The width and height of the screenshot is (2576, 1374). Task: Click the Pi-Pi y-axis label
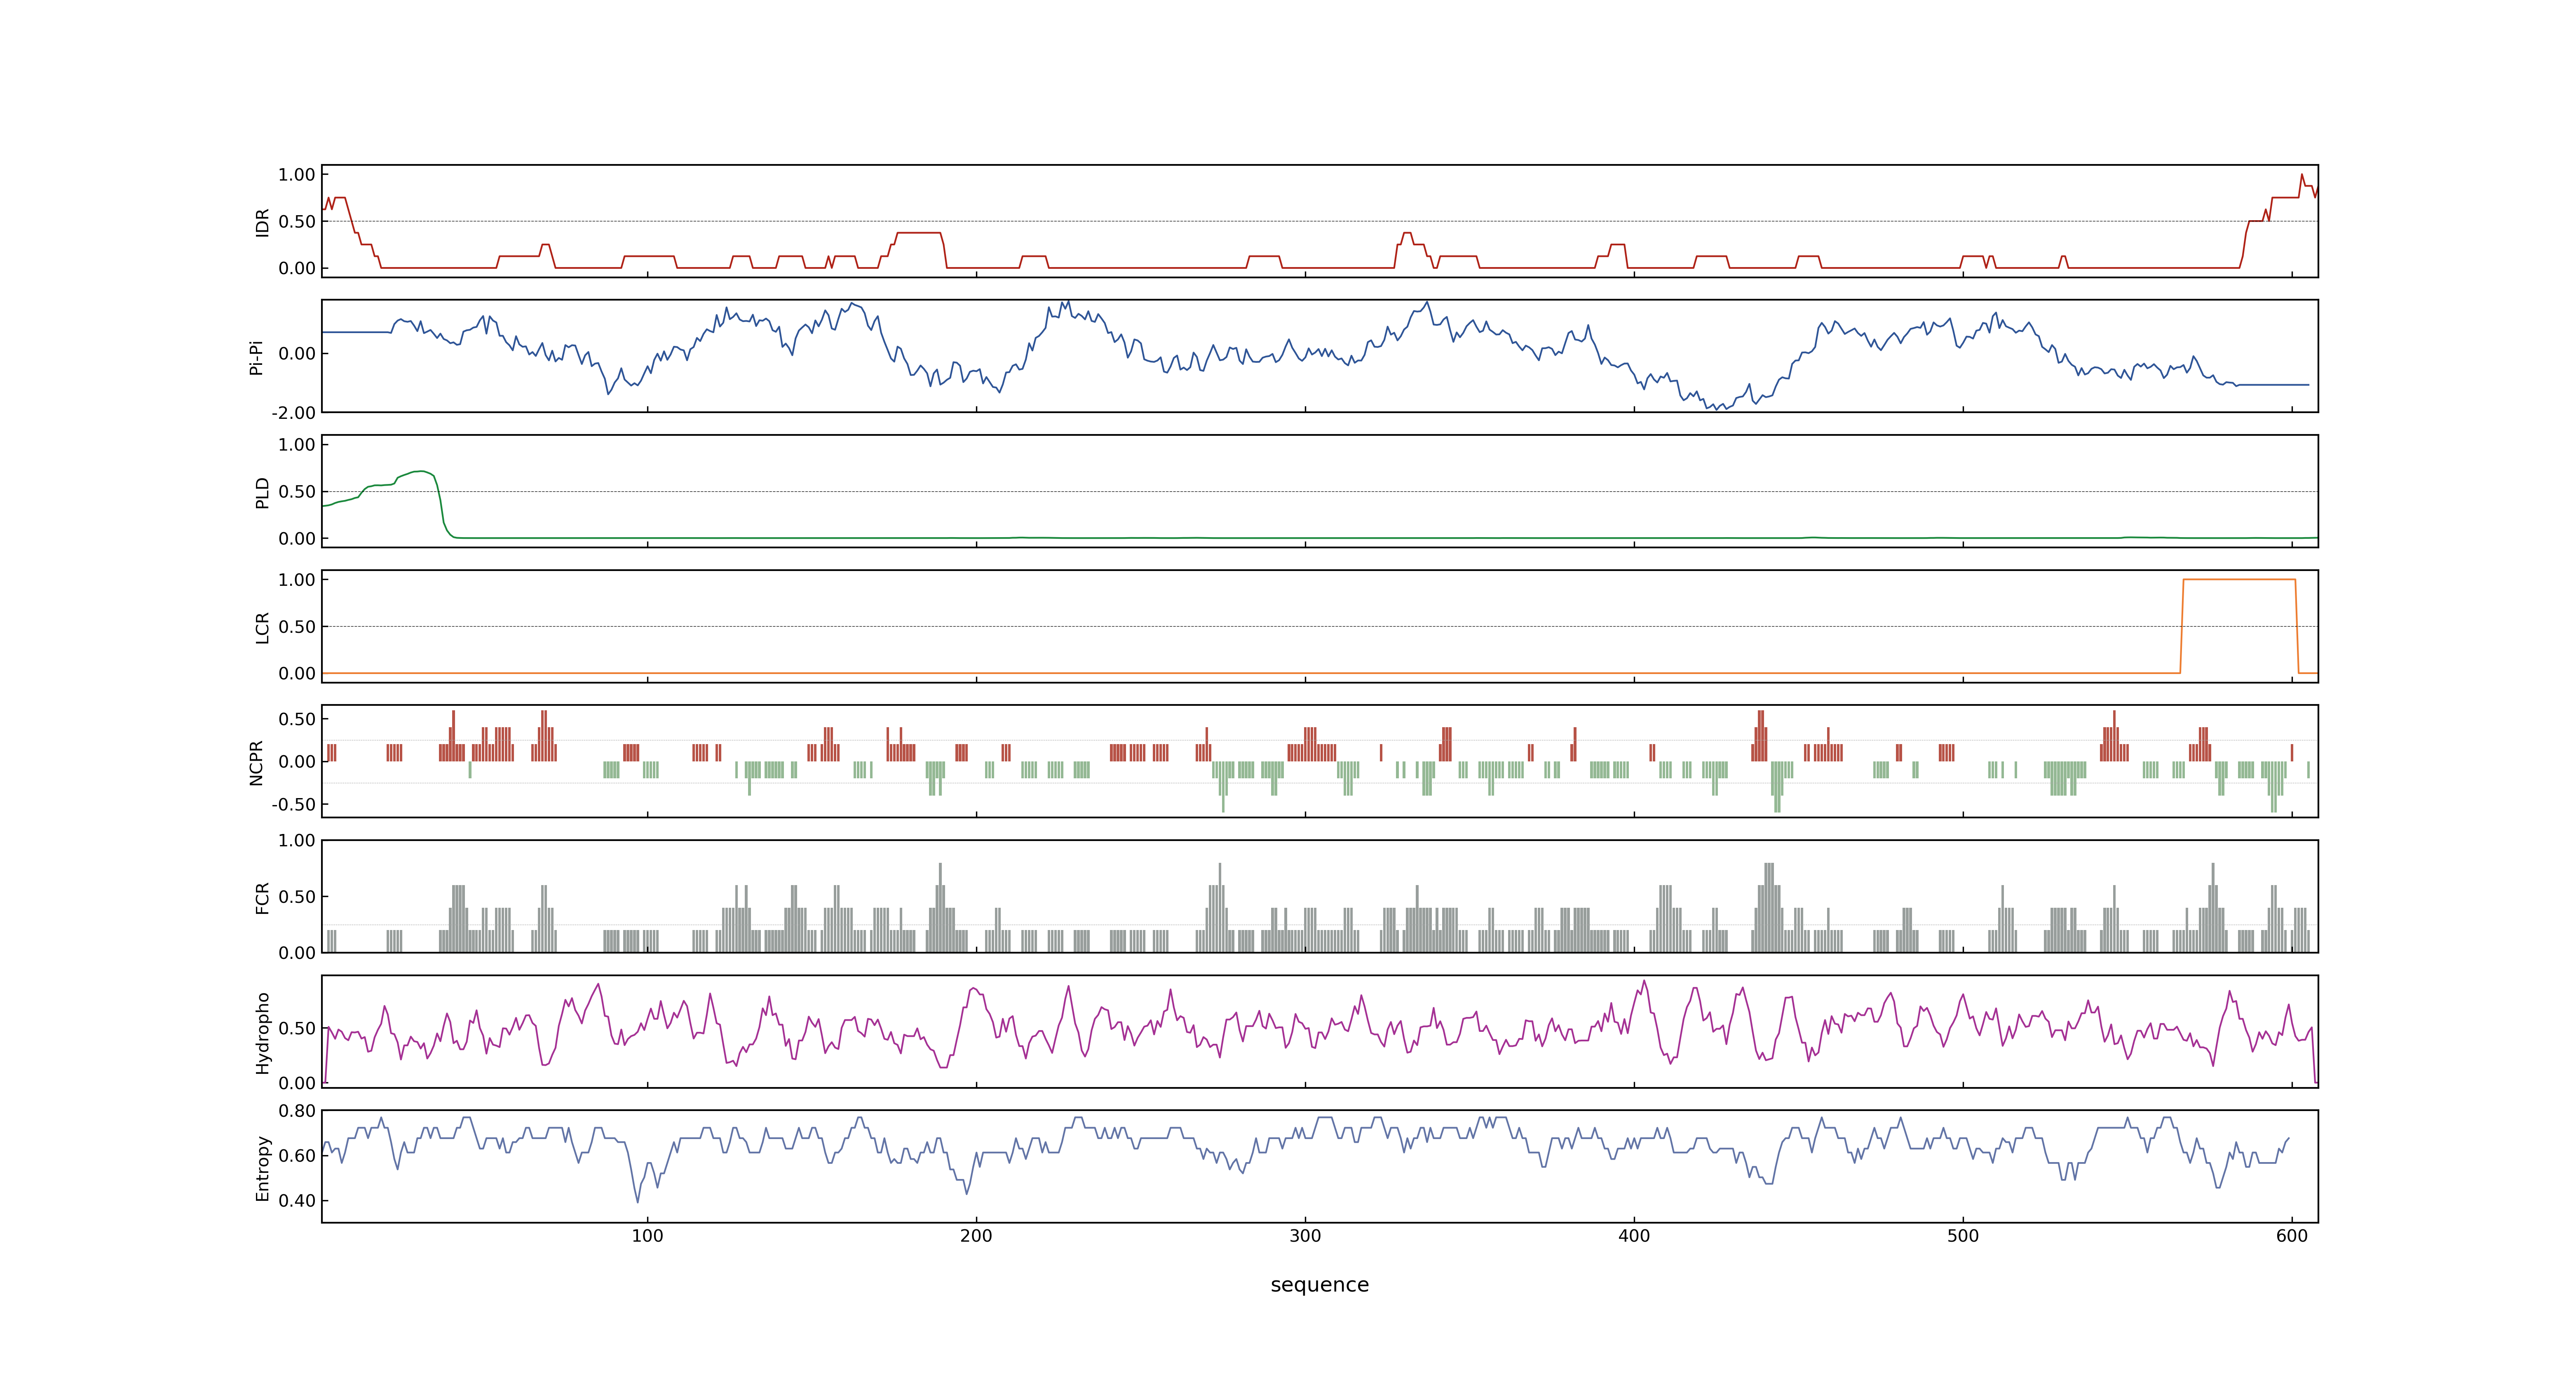[256, 357]
